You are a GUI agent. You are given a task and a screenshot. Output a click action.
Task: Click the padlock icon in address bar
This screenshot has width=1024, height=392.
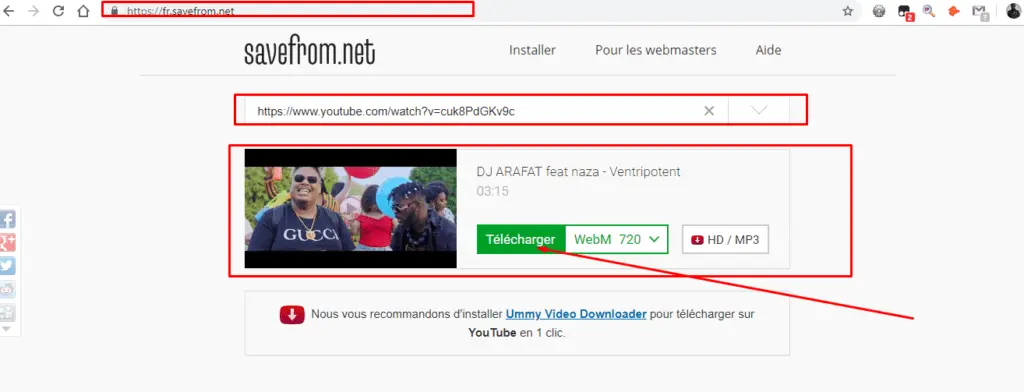115,11
